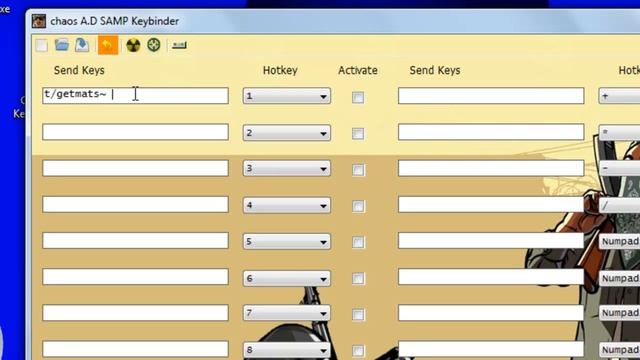640x360 pixels.
Task: Click the right Send Keys field in eighth row
Action: tap(491, 349)
